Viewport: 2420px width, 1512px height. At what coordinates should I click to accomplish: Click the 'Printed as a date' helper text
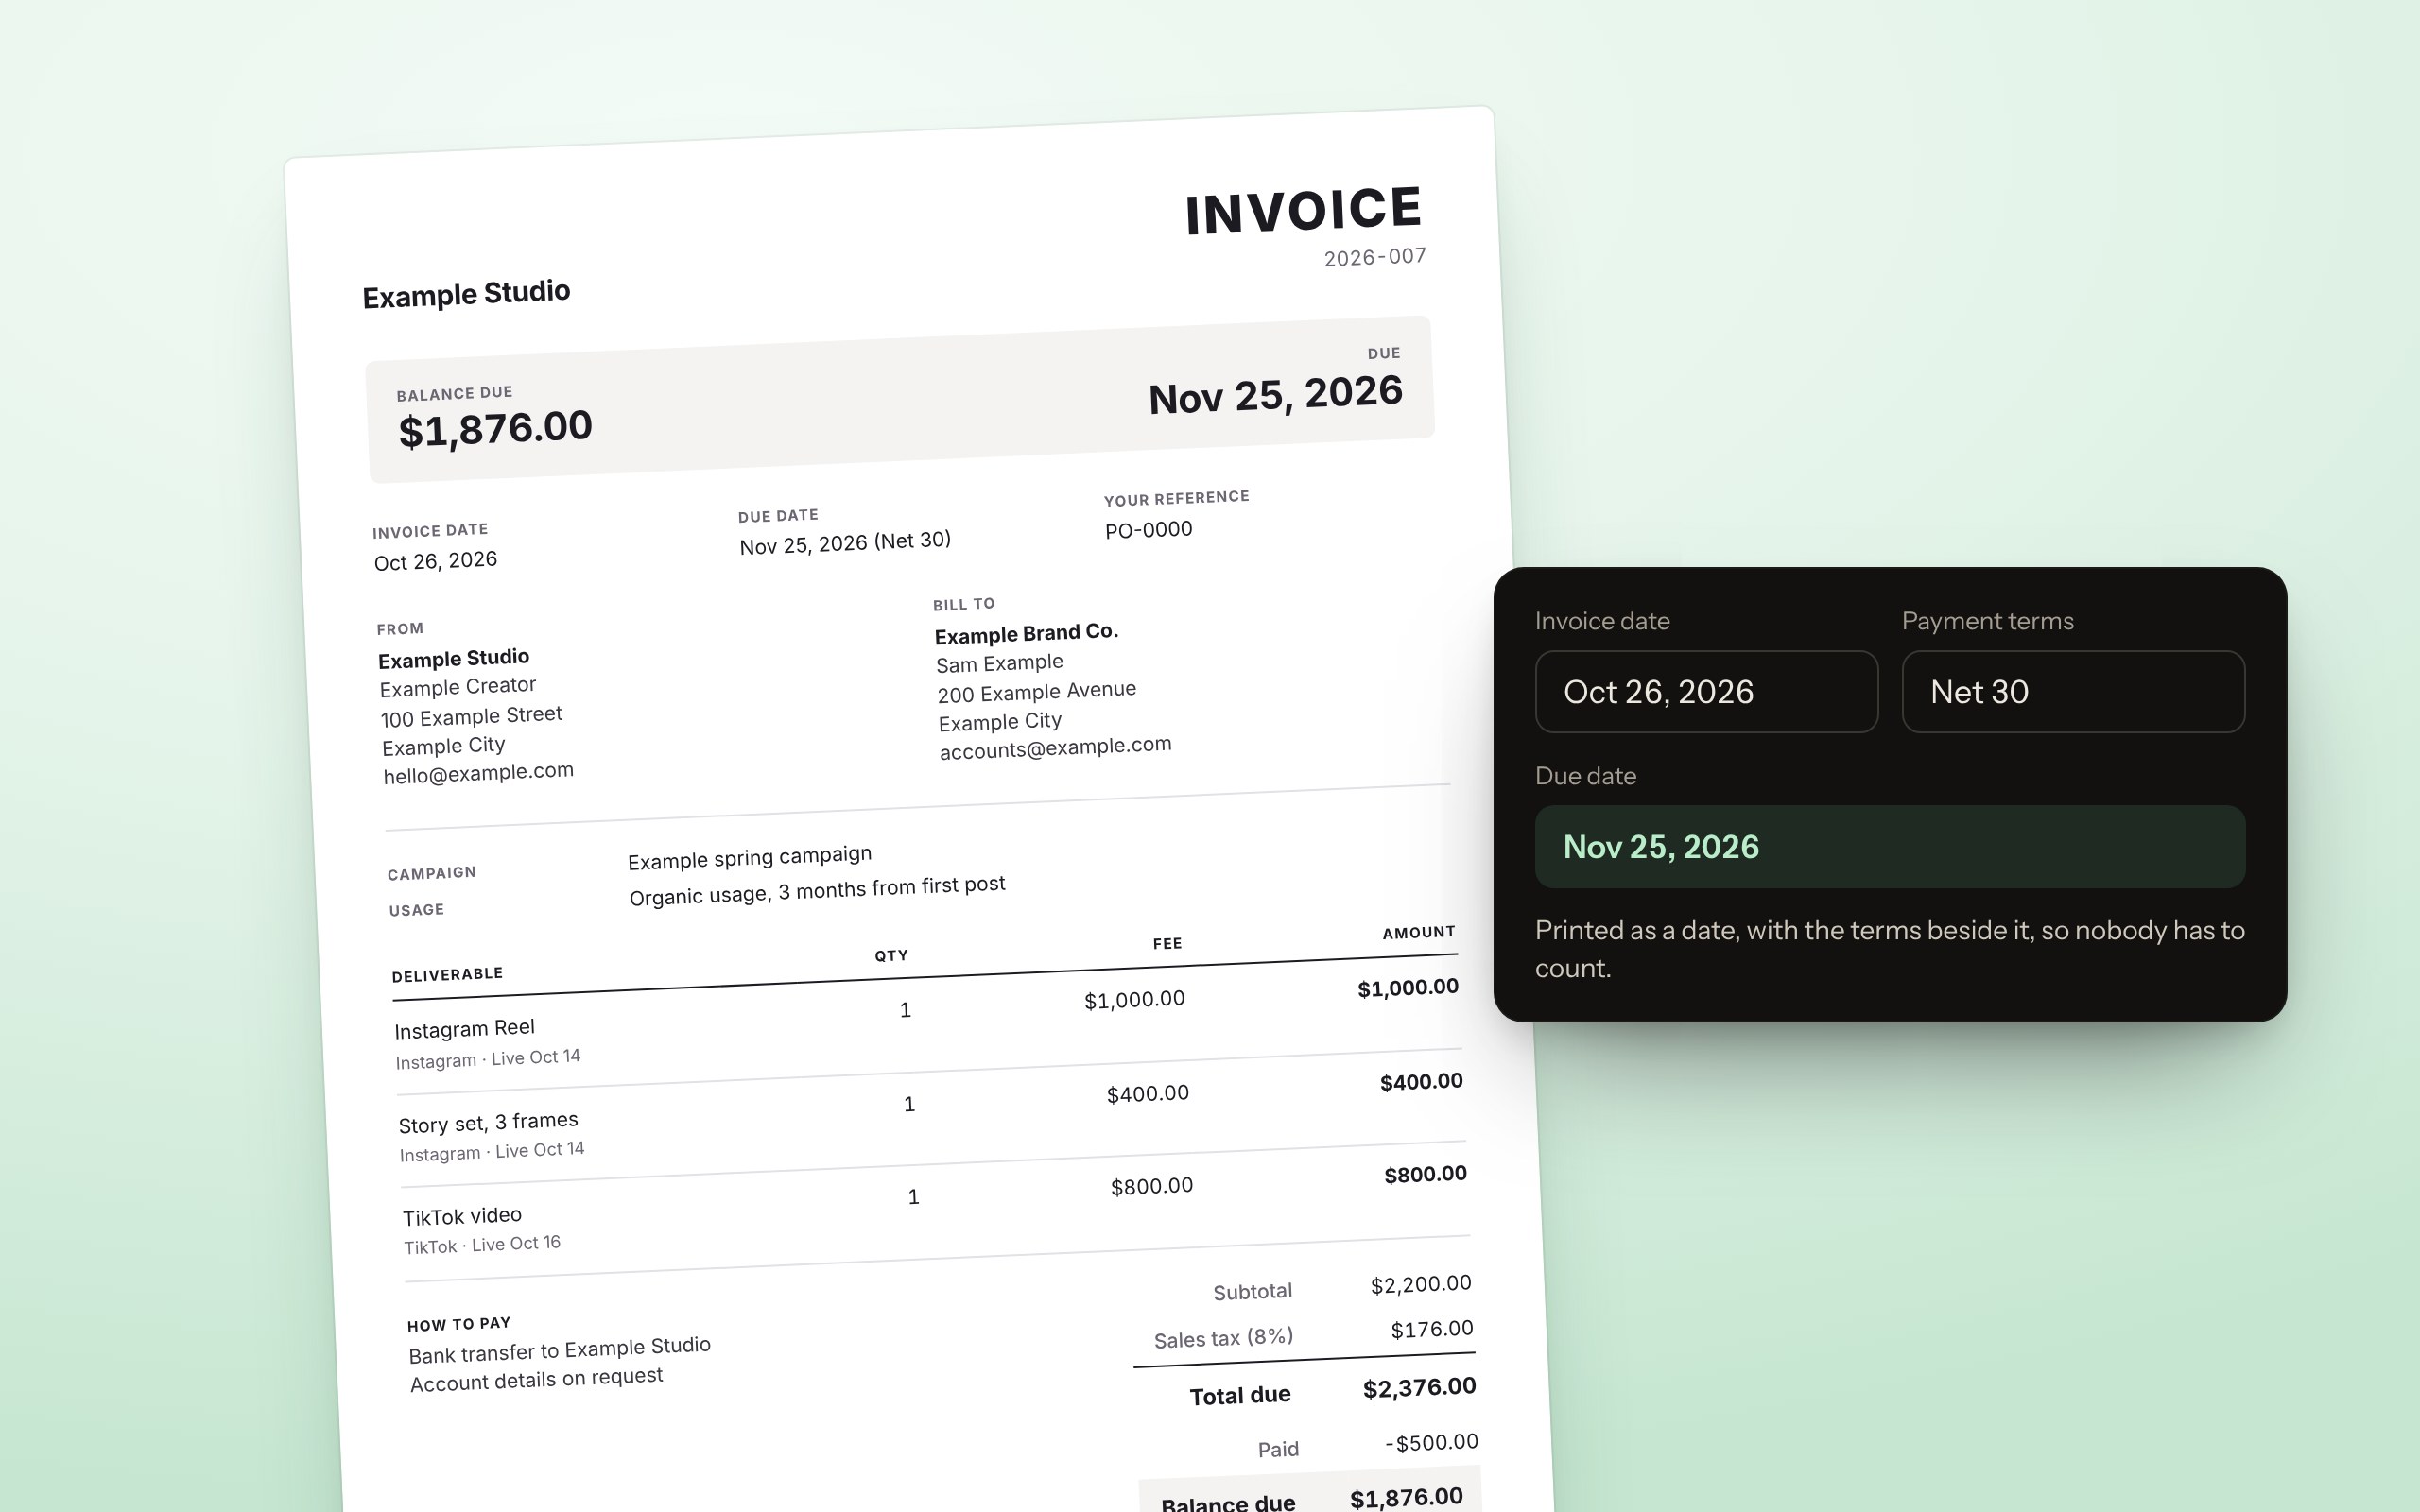click(1889, 949)
